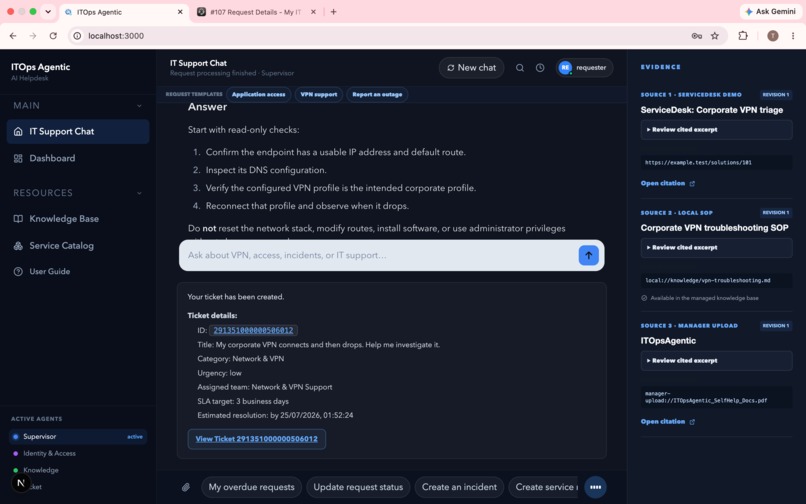Select Supervisor active agent
The width and height of the screenshot is (806, 504).
(x=78, y=437)
